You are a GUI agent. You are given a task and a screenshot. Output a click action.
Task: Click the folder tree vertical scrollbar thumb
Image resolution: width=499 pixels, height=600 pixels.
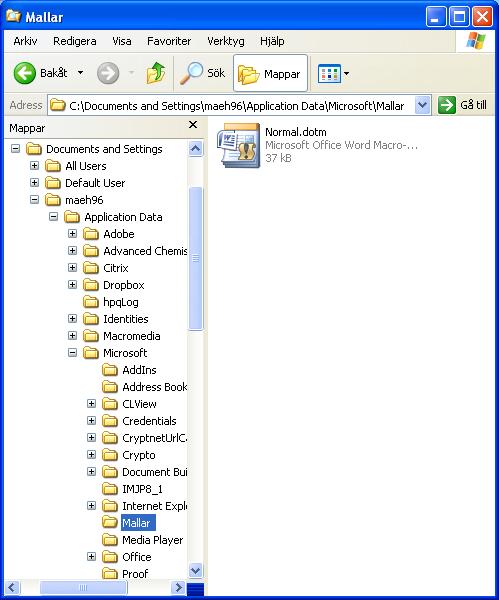click(196, 258)
